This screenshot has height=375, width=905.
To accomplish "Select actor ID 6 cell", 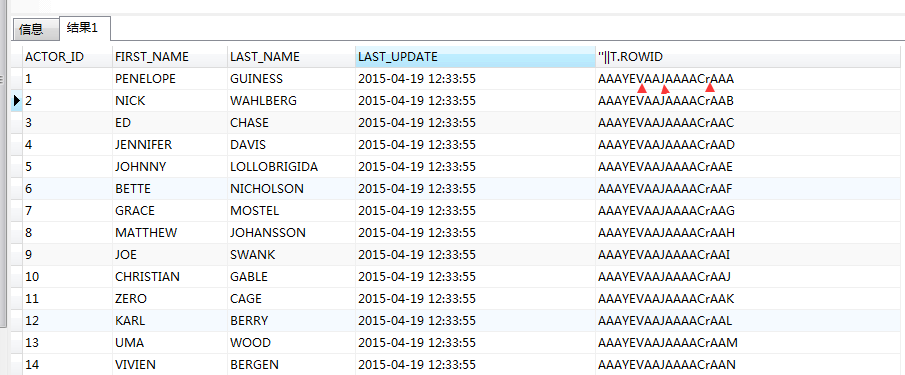I will 67,189.
